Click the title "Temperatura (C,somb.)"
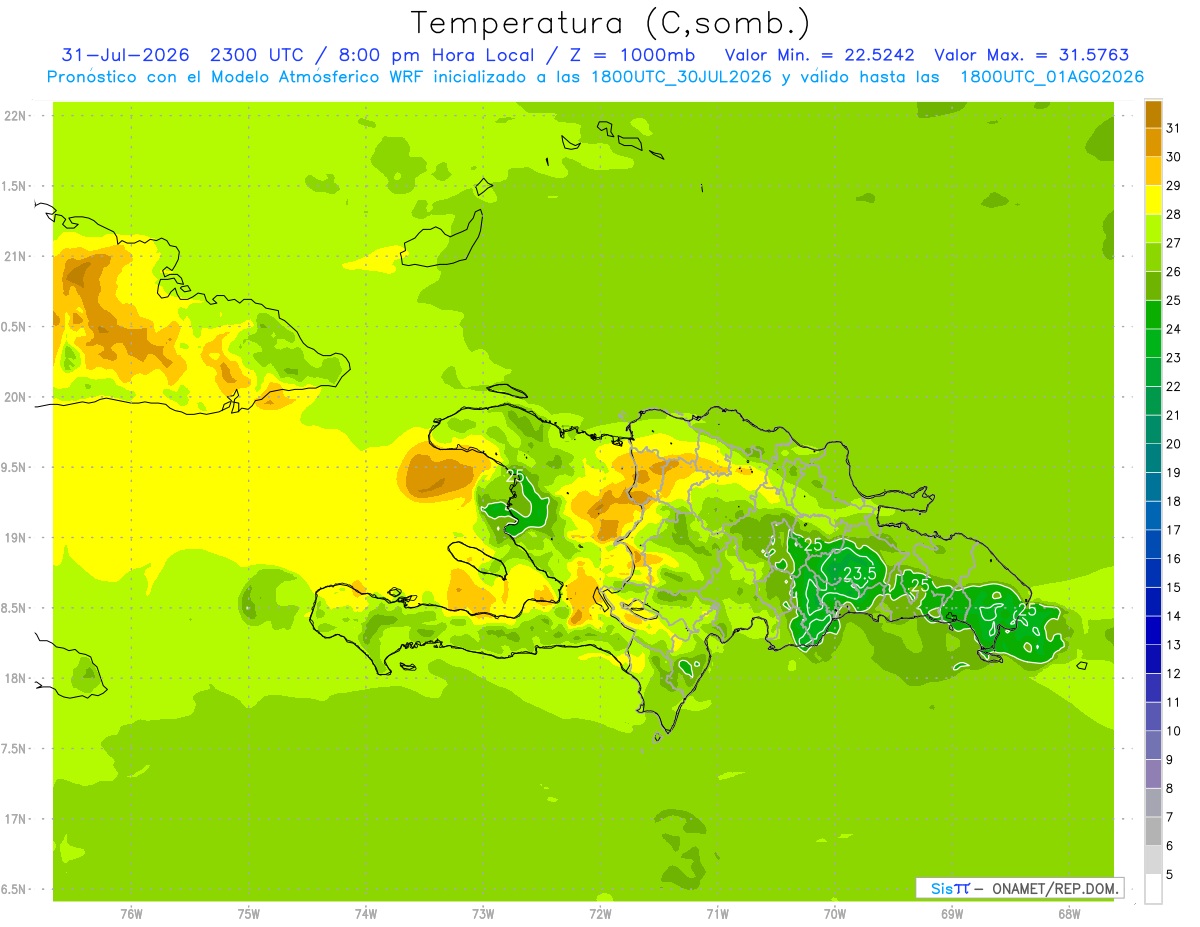 coord(610,23)
